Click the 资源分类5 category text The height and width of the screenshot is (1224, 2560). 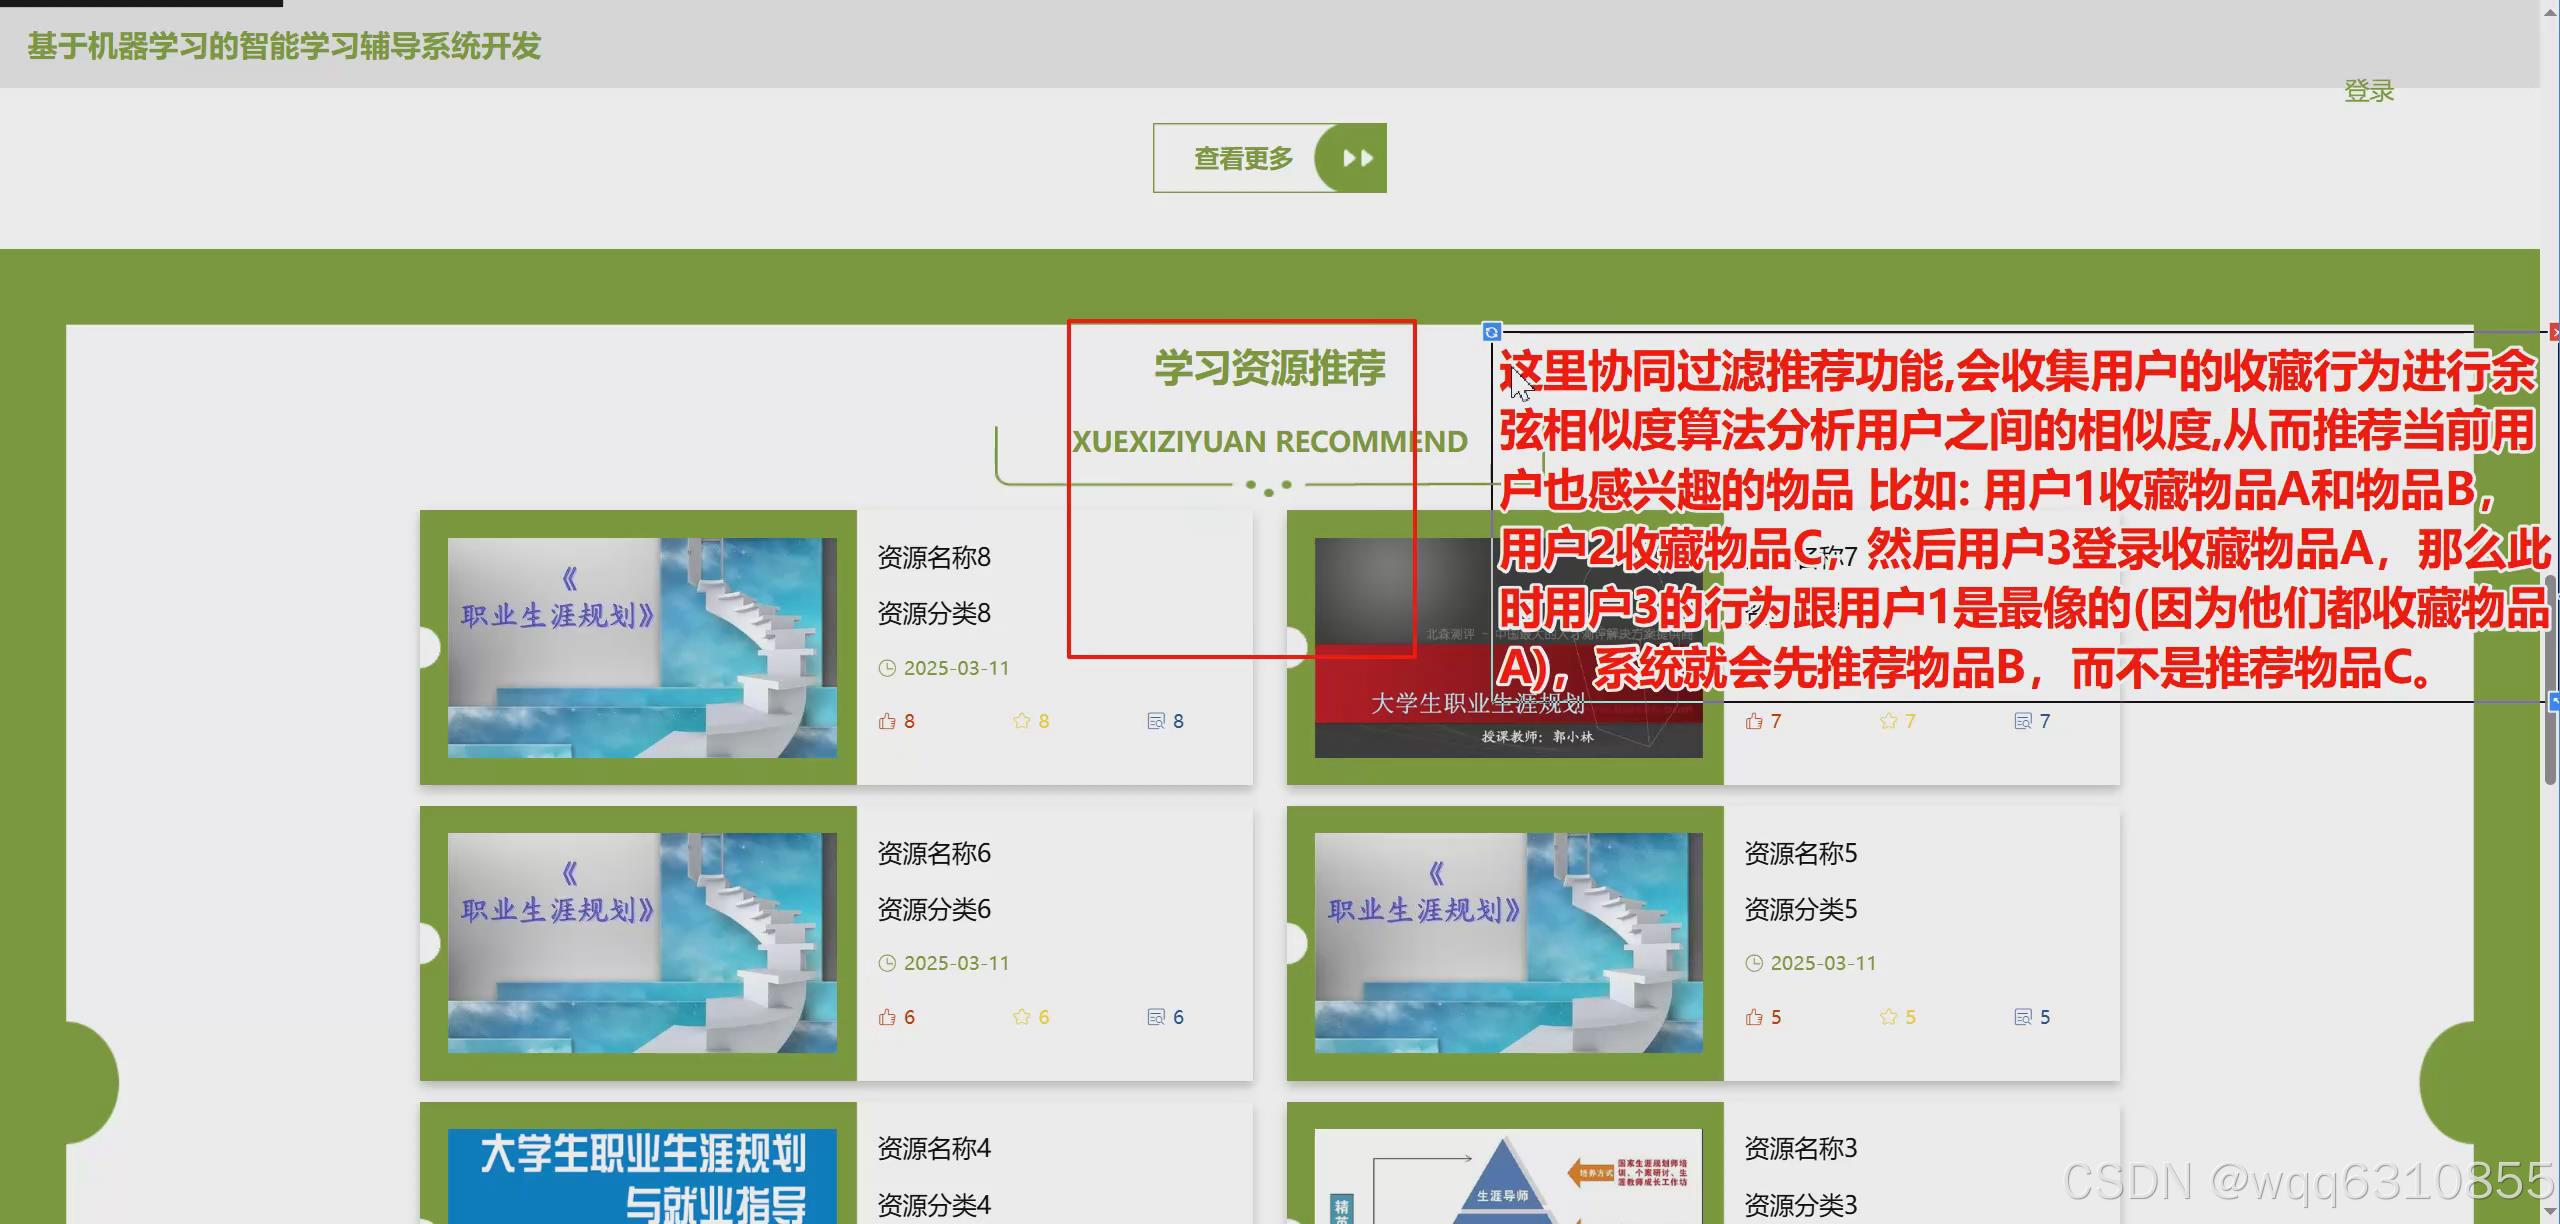pos(1801,909)
